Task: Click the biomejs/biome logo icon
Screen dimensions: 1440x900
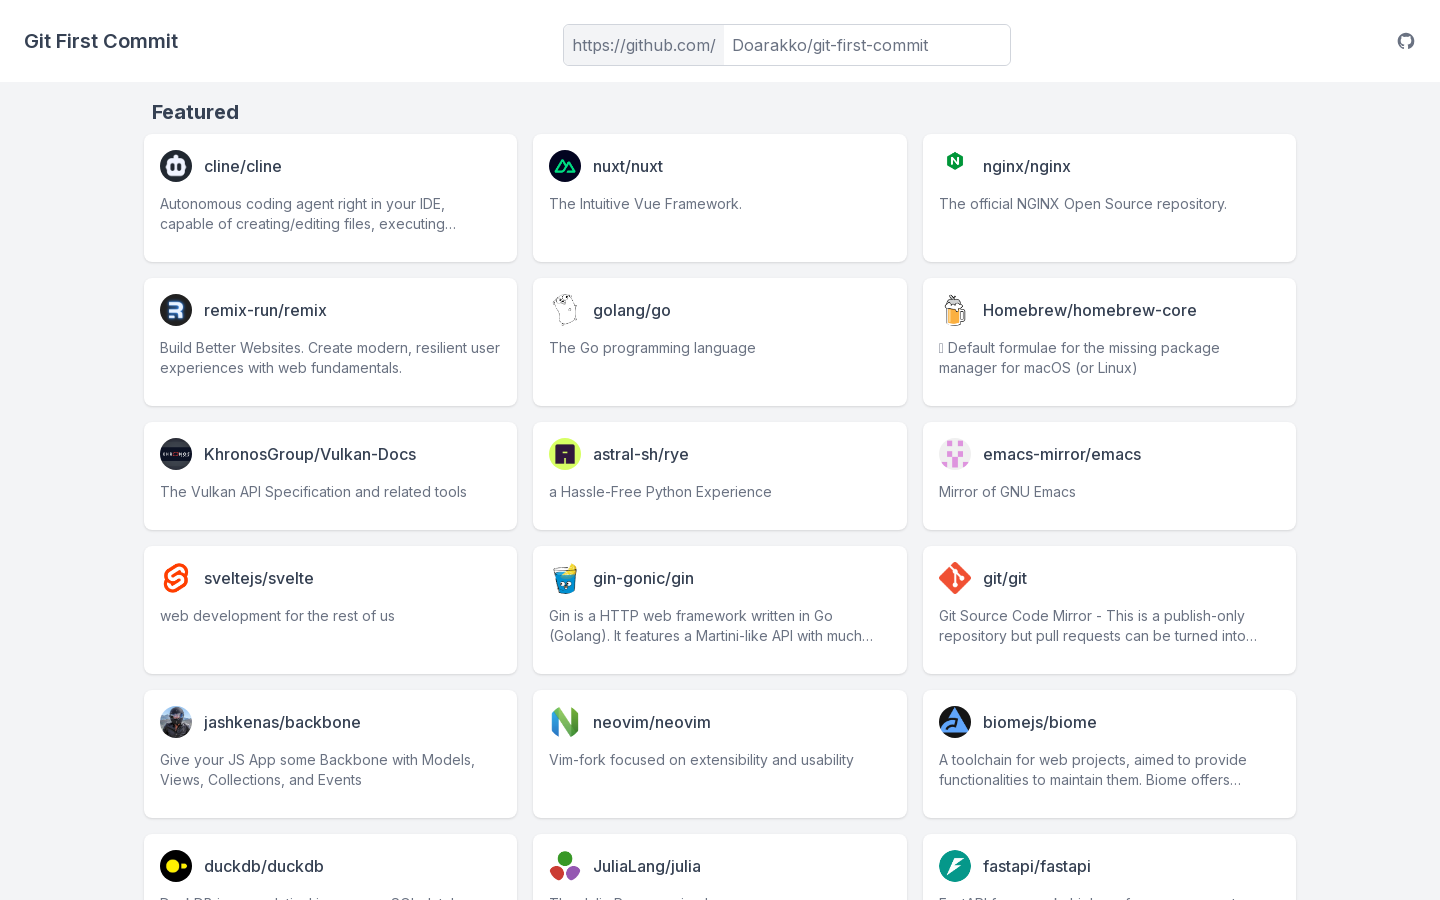Action: coord(955,722)
